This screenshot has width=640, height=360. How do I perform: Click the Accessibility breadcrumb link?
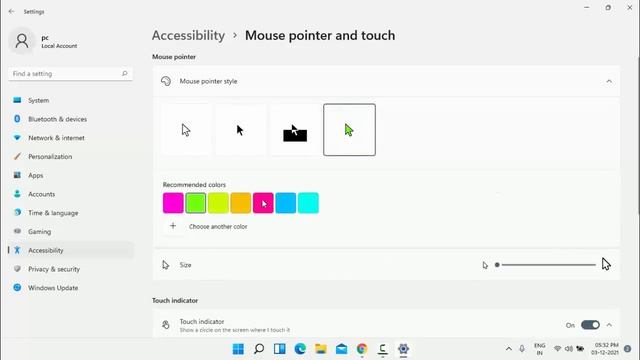[x=188, y=36]
